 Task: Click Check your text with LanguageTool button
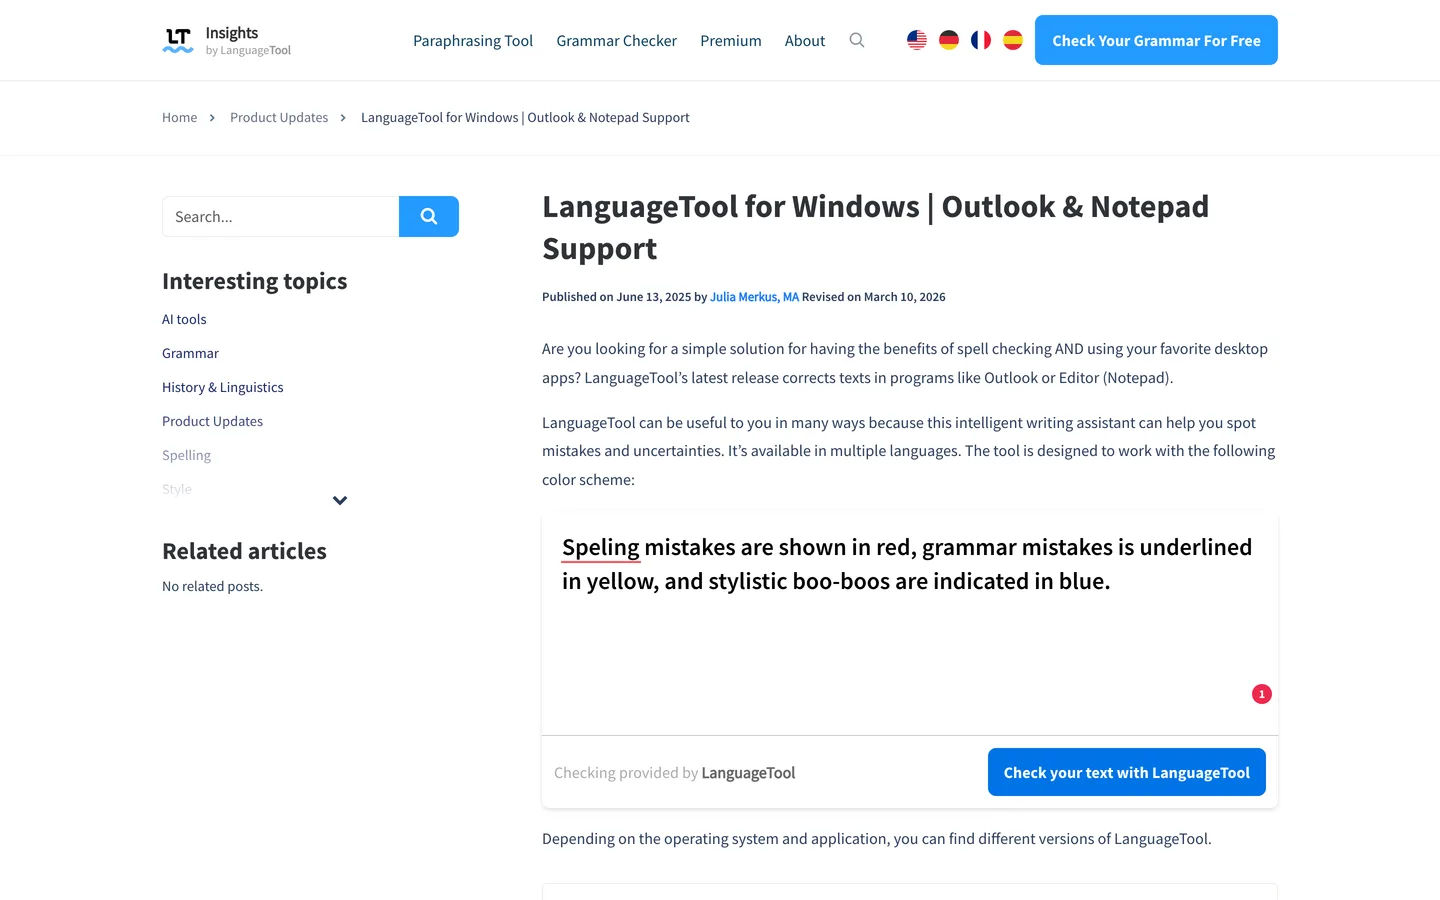(1127, 772)
